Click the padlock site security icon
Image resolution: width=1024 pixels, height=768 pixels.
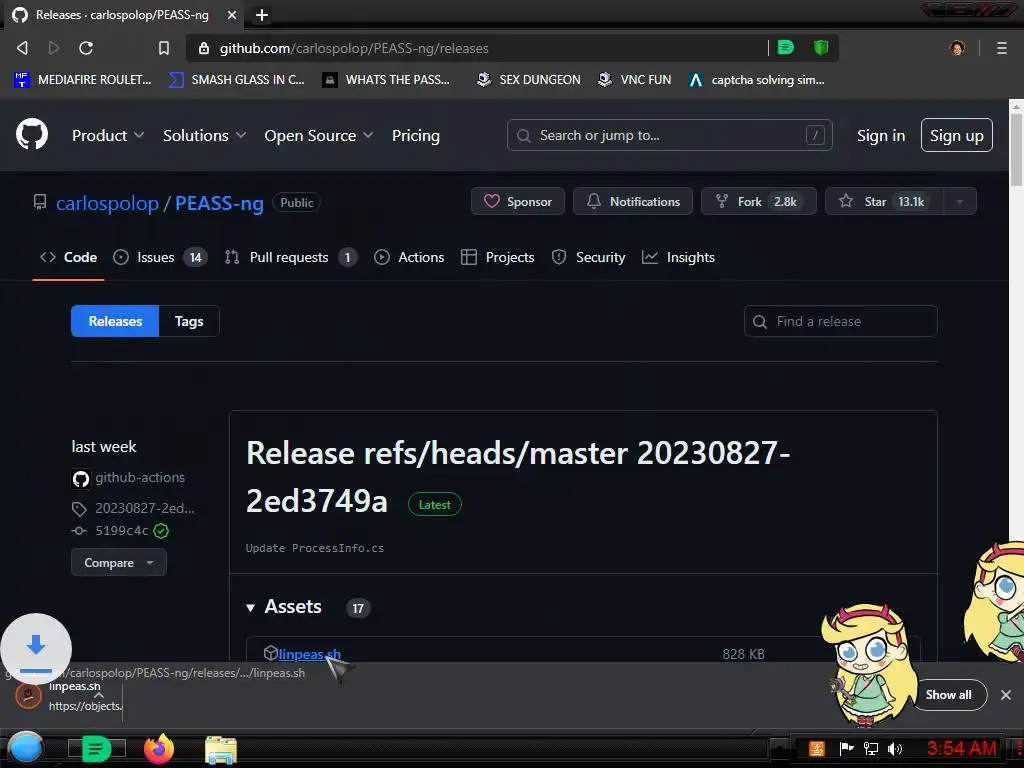pyautogui.click(x=204, y=48)
